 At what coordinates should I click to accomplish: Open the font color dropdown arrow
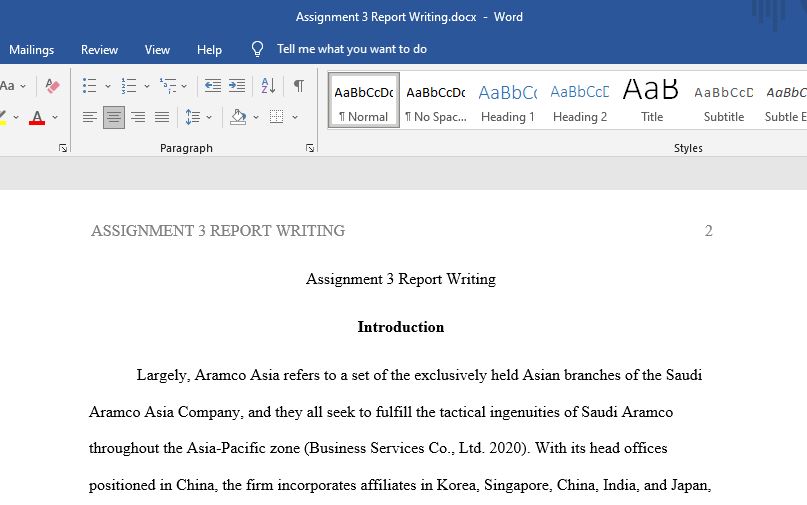pyautogui.click(x=55, y=117)
